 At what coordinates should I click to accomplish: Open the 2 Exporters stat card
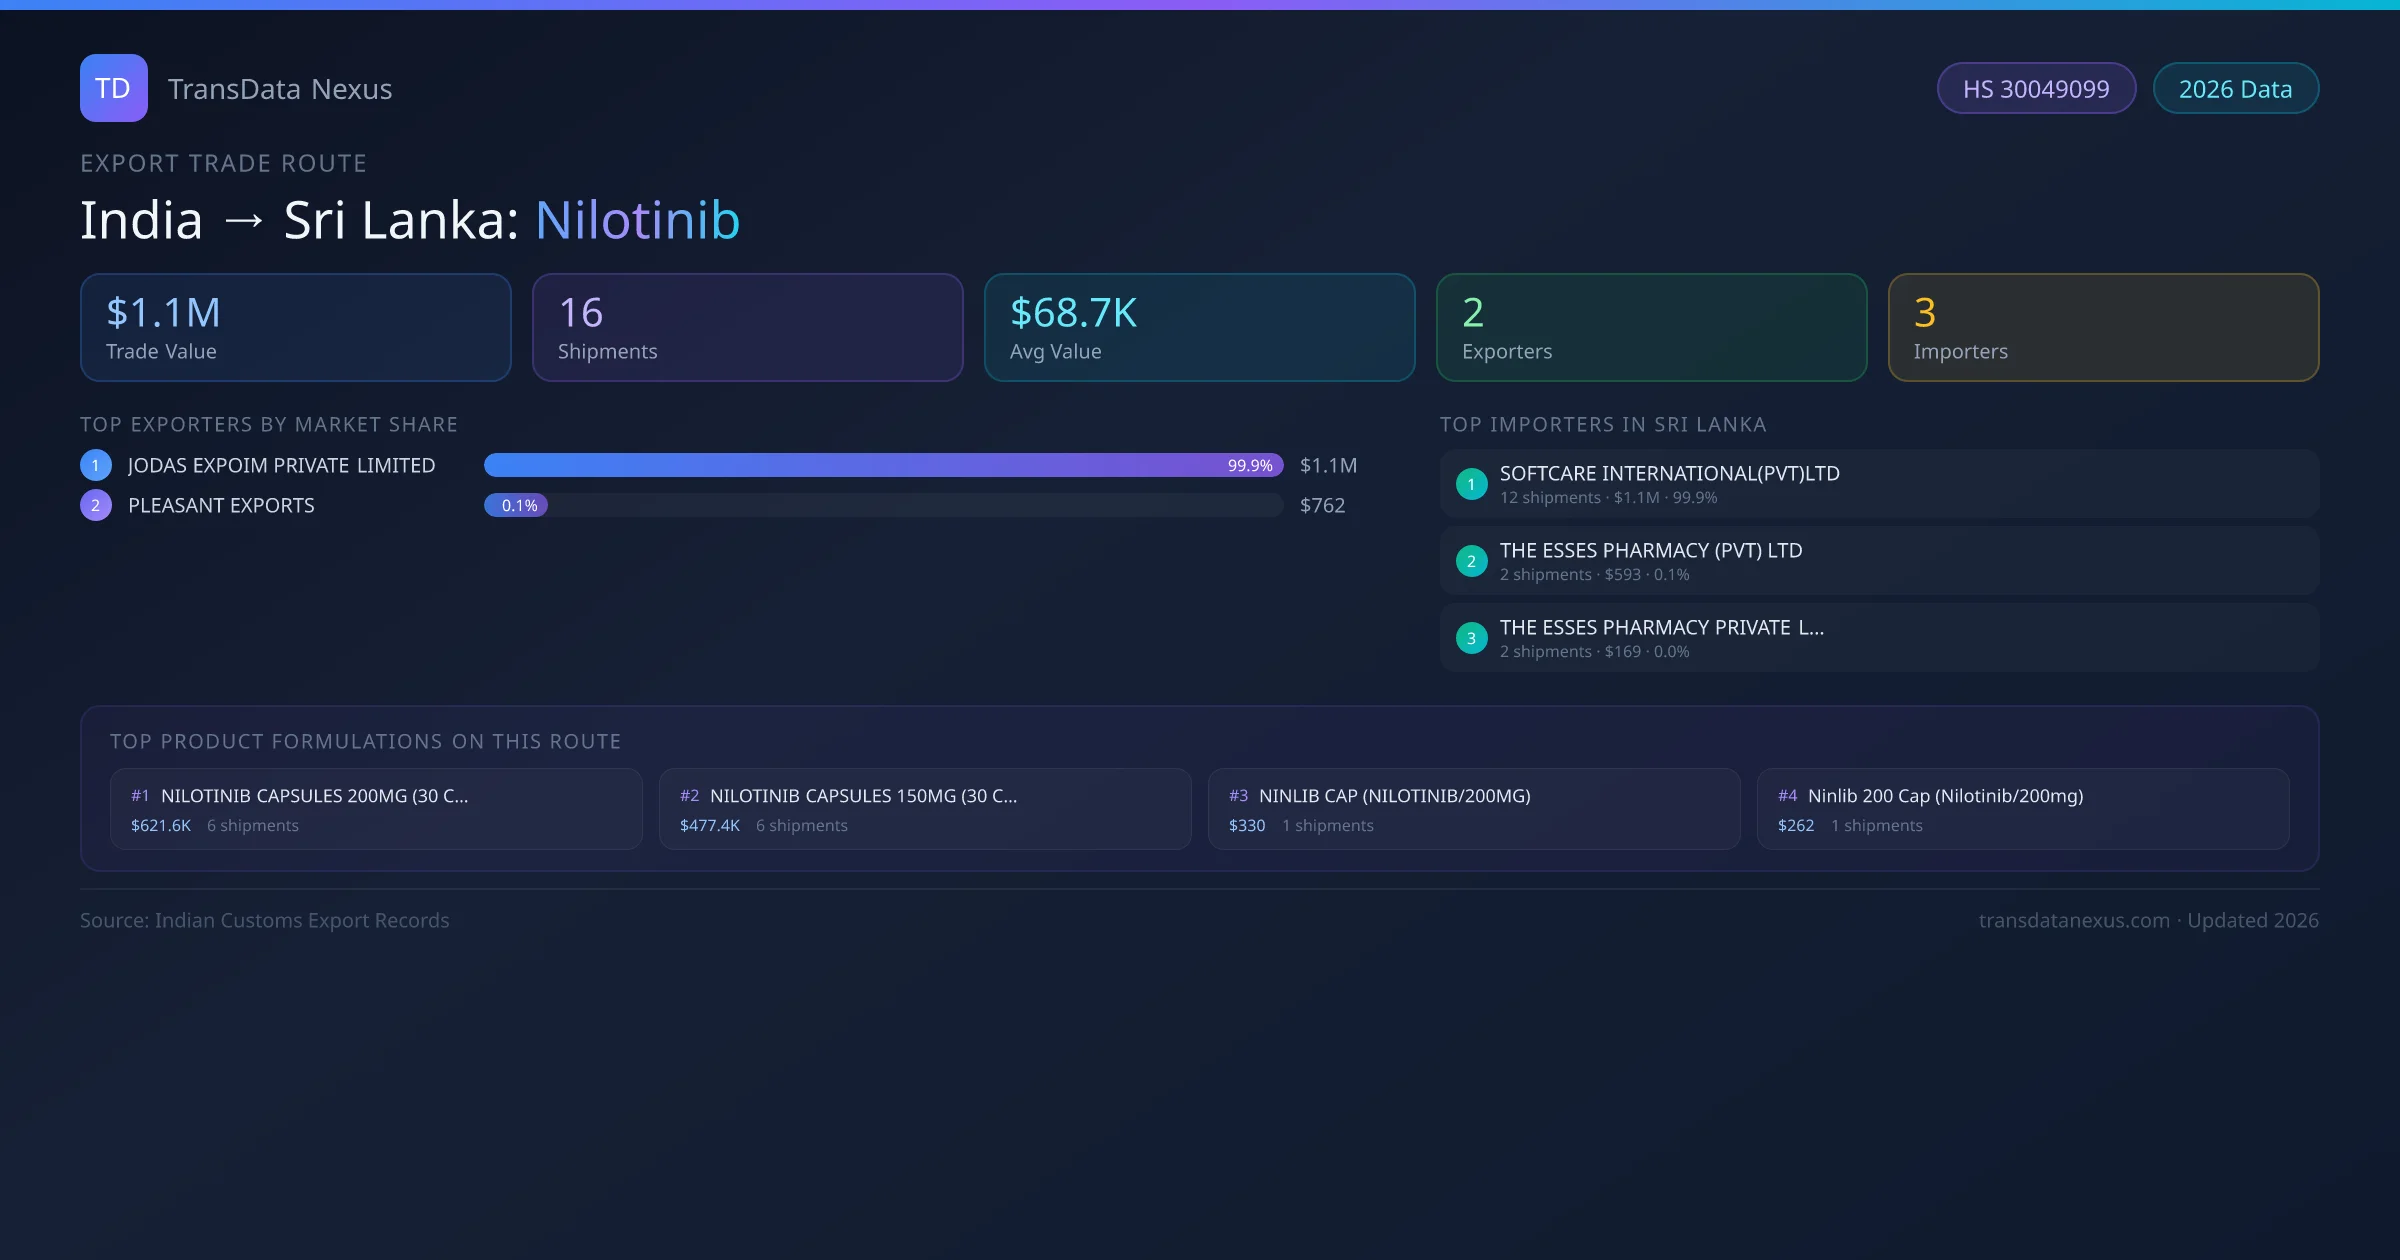click(1651, 328)
